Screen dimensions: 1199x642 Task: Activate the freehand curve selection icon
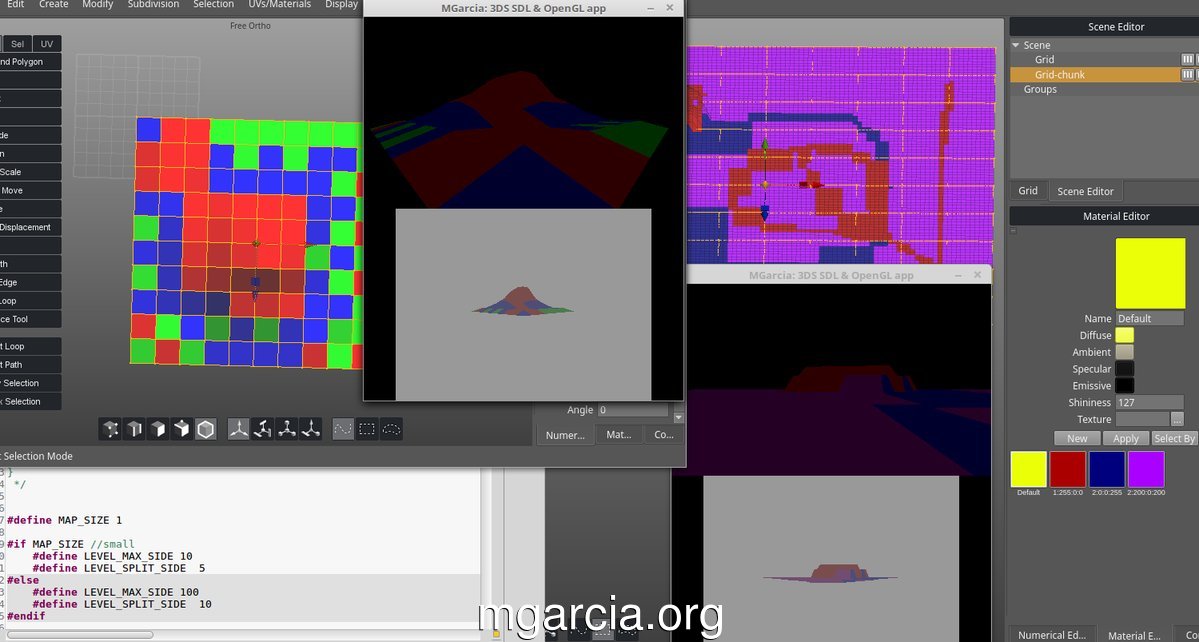[x=343, y=430]
